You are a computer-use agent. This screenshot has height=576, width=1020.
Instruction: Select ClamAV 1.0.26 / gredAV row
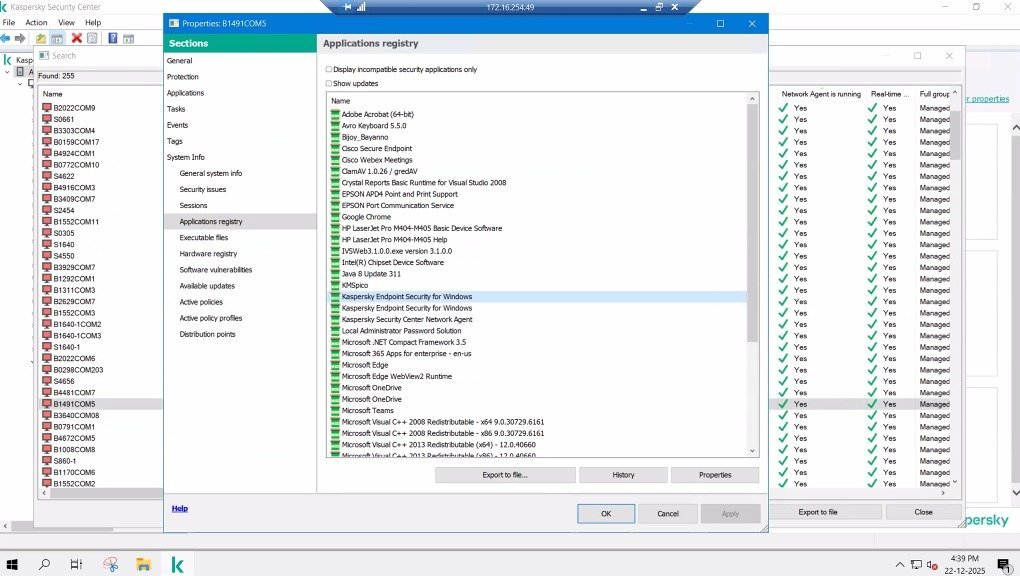coord(537,171)
